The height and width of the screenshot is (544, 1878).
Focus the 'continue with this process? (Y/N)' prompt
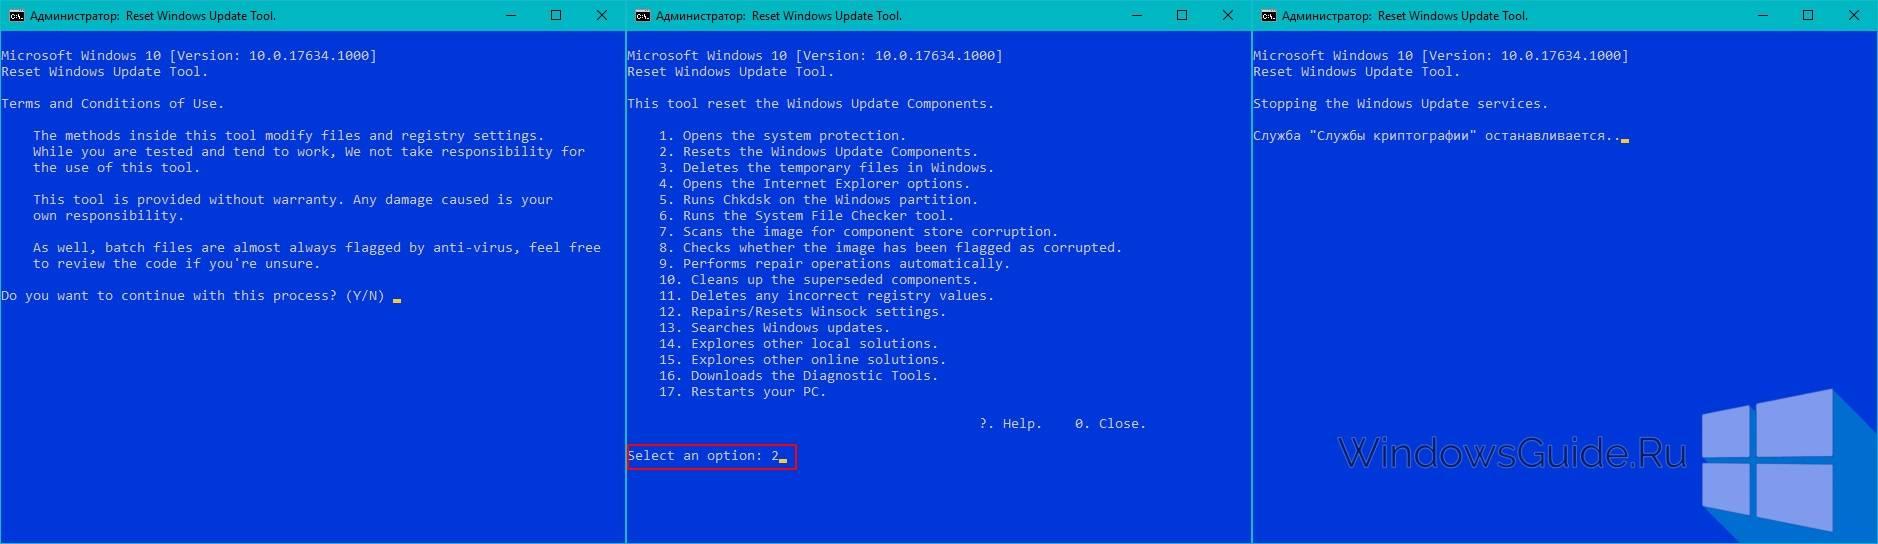click(201, 296)
